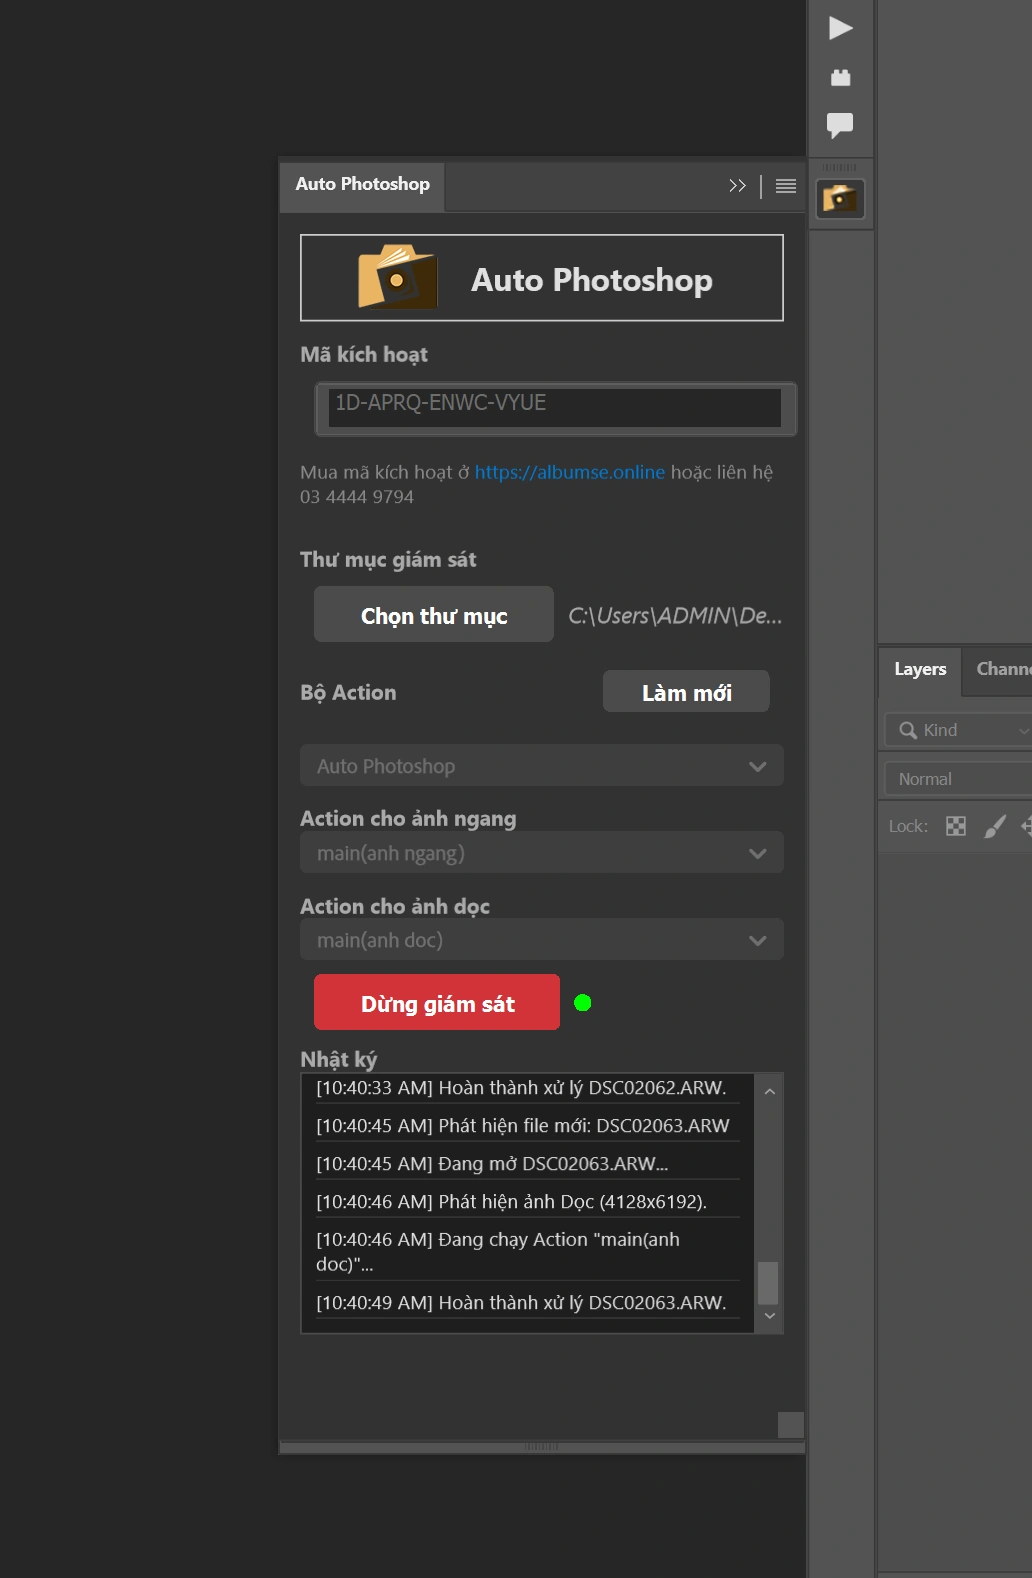
Task: Click the Làm mới button
Action: [686, 692]
